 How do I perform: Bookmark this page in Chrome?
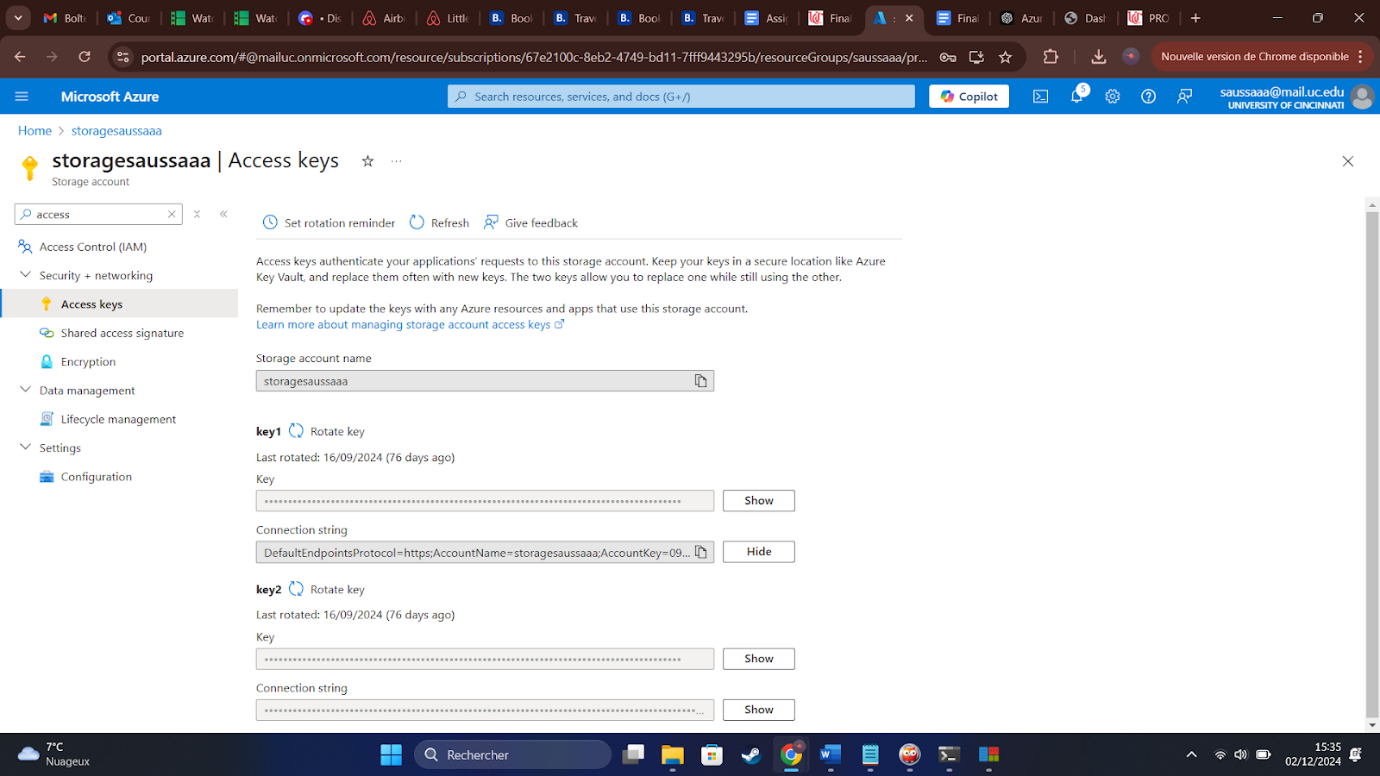1005,57
